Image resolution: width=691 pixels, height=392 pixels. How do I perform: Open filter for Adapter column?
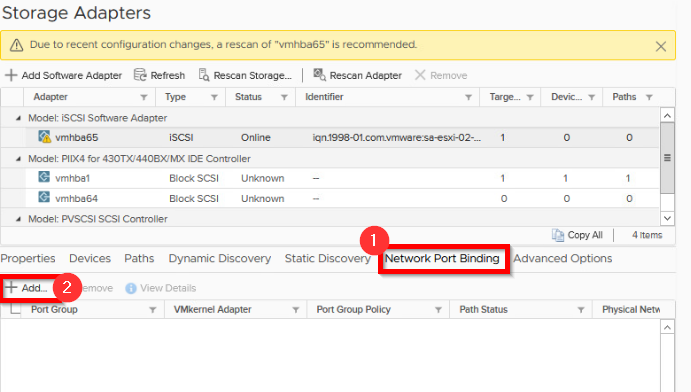tap(144, 97)
